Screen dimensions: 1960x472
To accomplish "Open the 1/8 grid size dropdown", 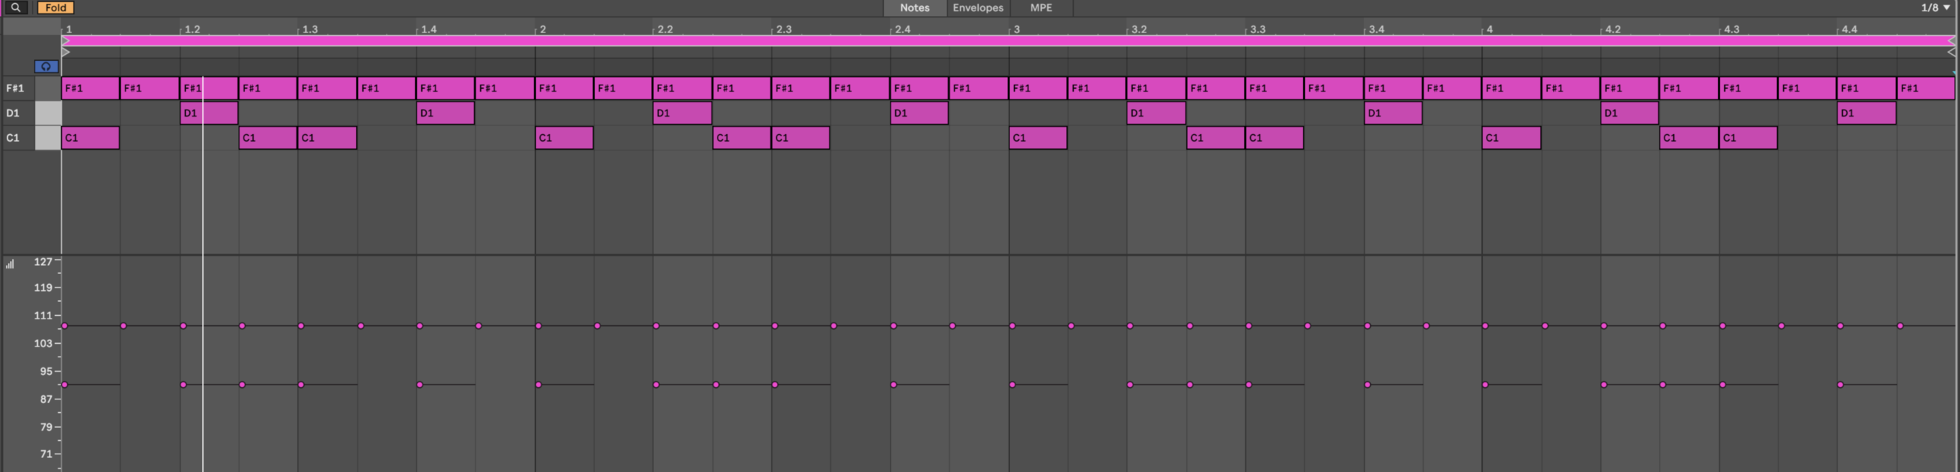I will (x=1935, y=7).
